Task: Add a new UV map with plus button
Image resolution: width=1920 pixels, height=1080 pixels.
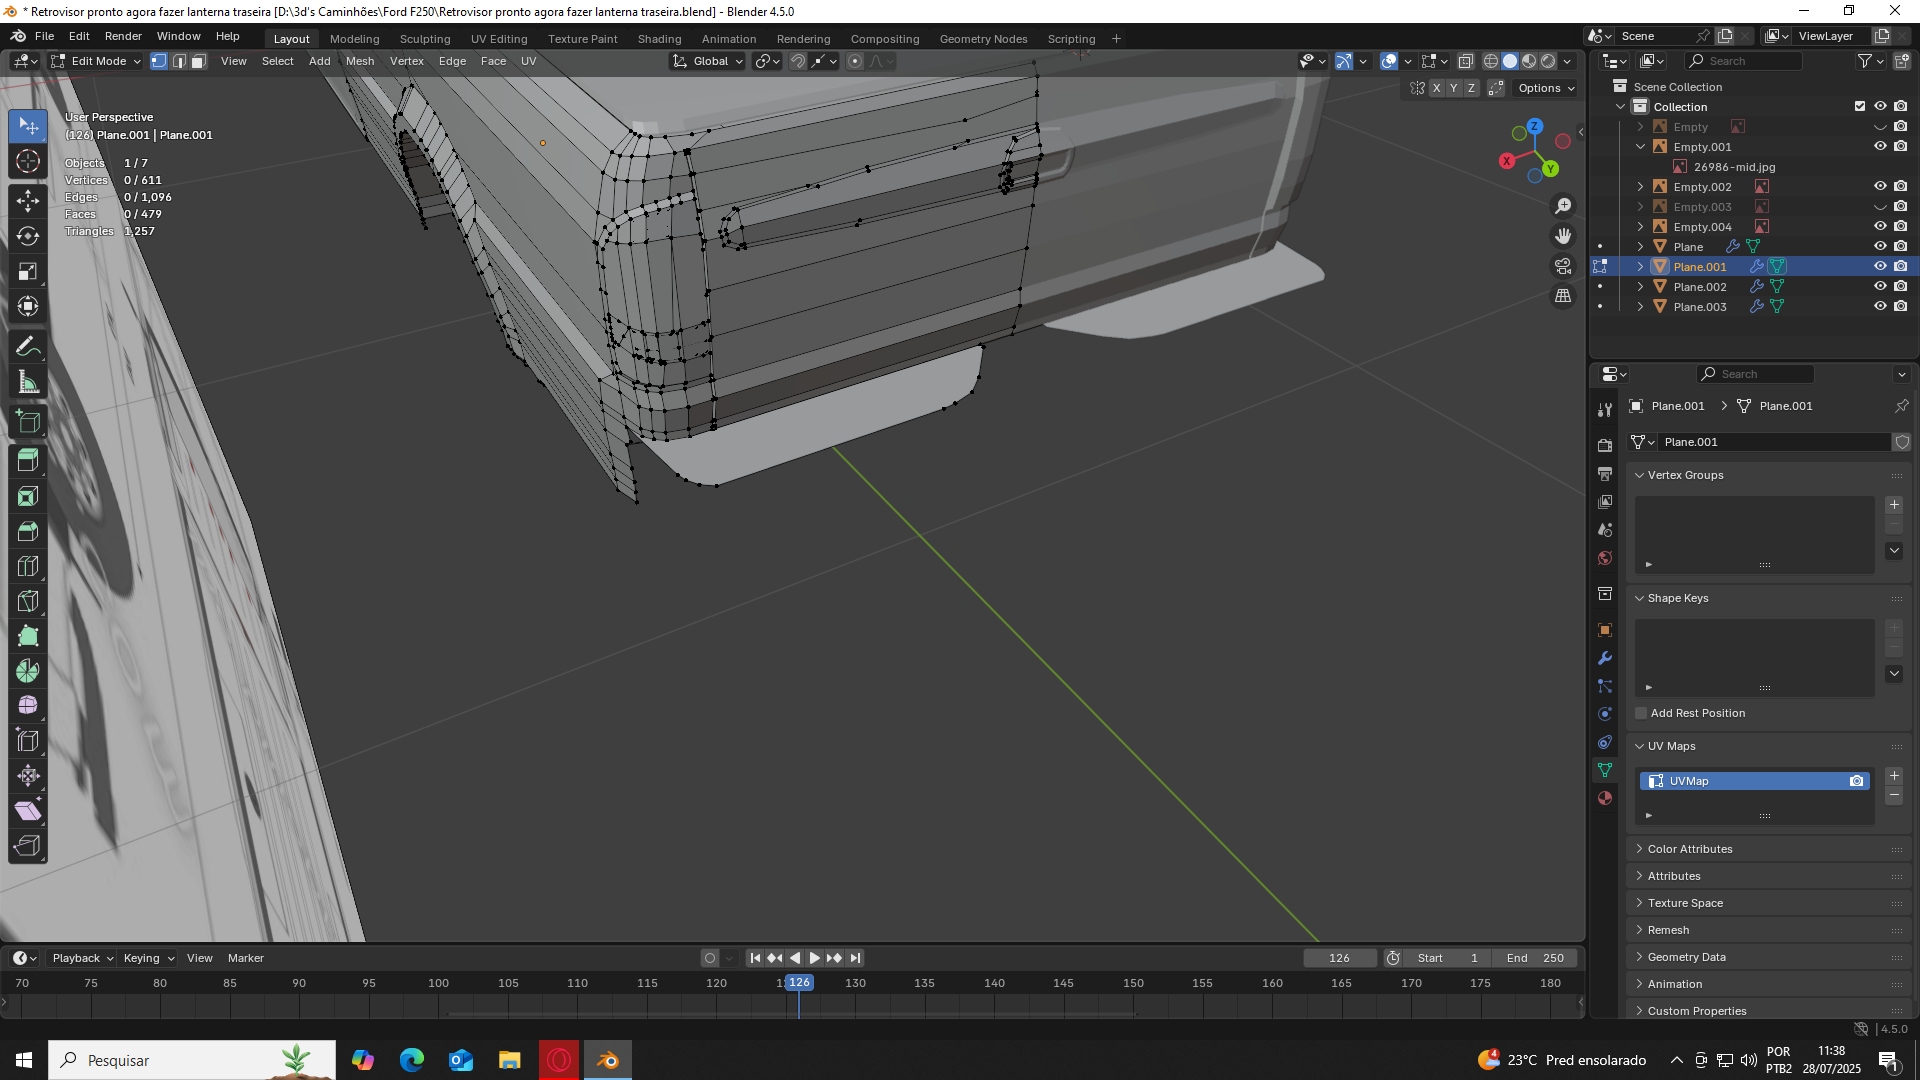Action: [x=1894, y=776]
